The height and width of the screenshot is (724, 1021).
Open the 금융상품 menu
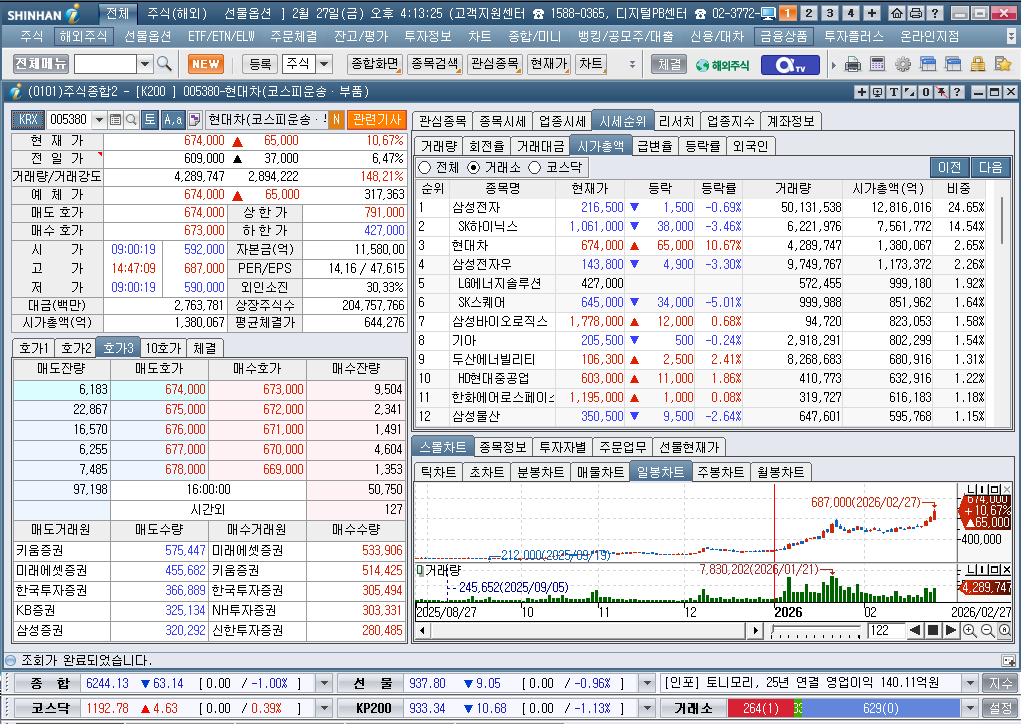click(x=783, y=36)
